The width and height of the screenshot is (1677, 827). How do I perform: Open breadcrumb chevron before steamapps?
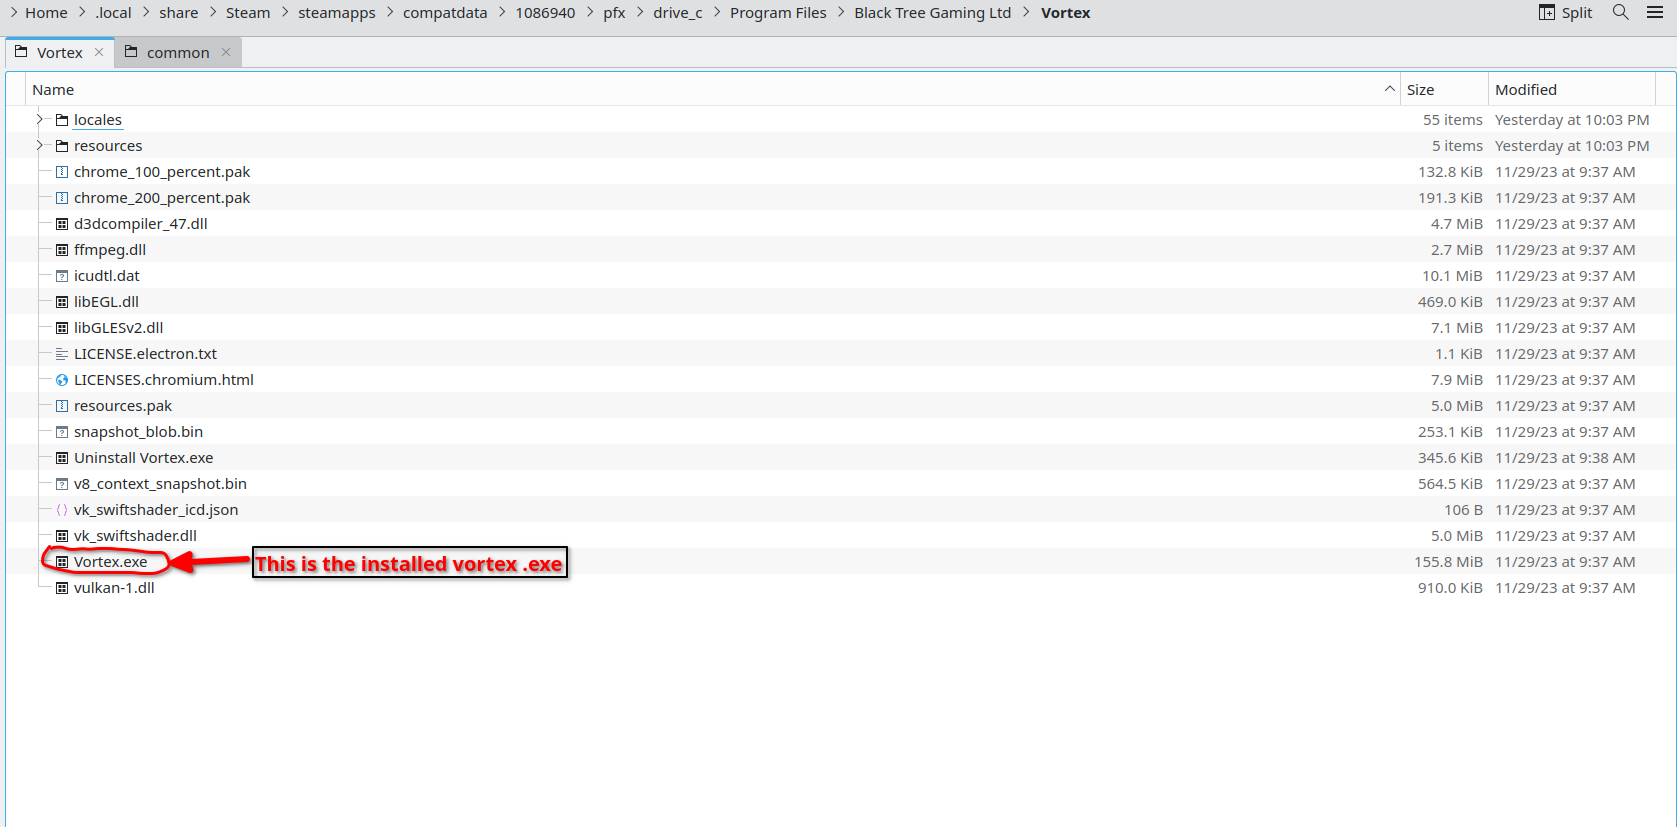[285, 12]
